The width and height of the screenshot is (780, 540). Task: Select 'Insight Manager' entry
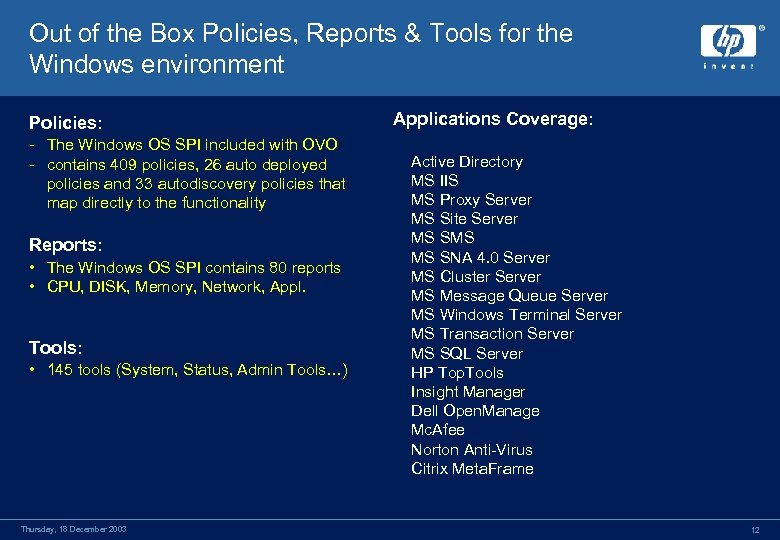click(468, 392)
